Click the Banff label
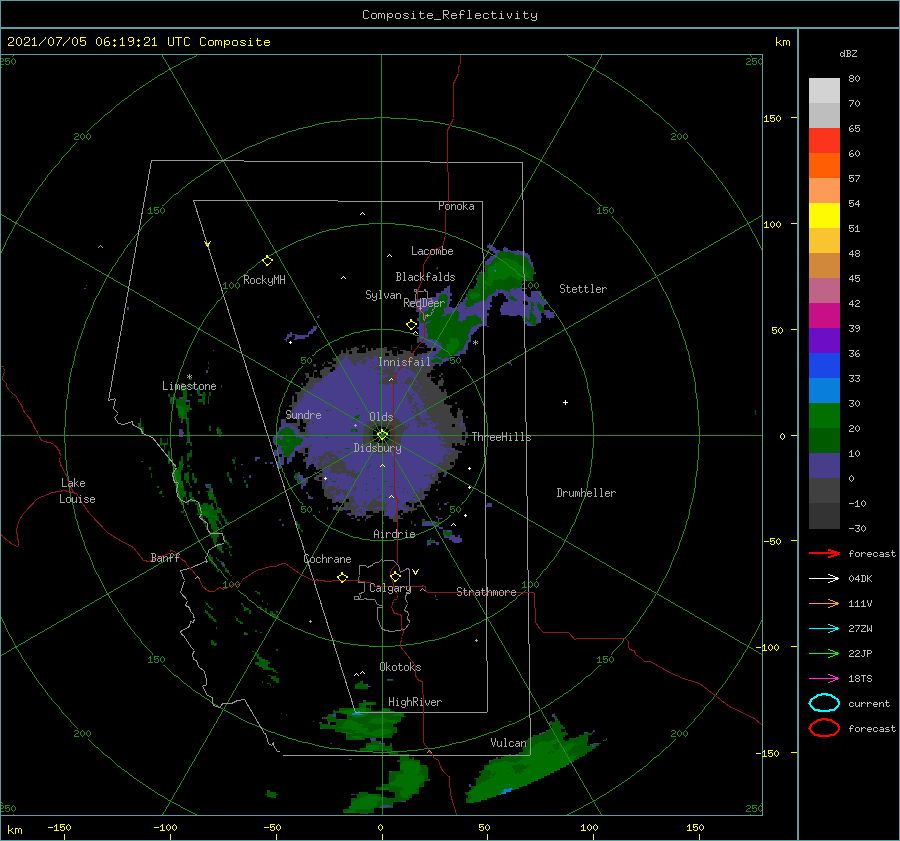900x841 pixels. [165, 557]
